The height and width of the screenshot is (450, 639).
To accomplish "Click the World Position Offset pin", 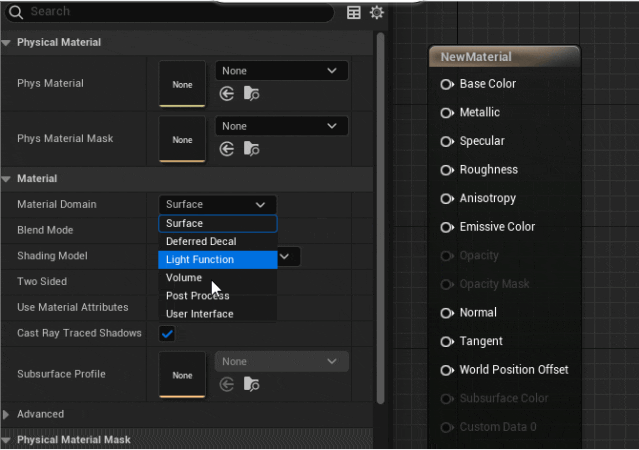I will [447, 370].
